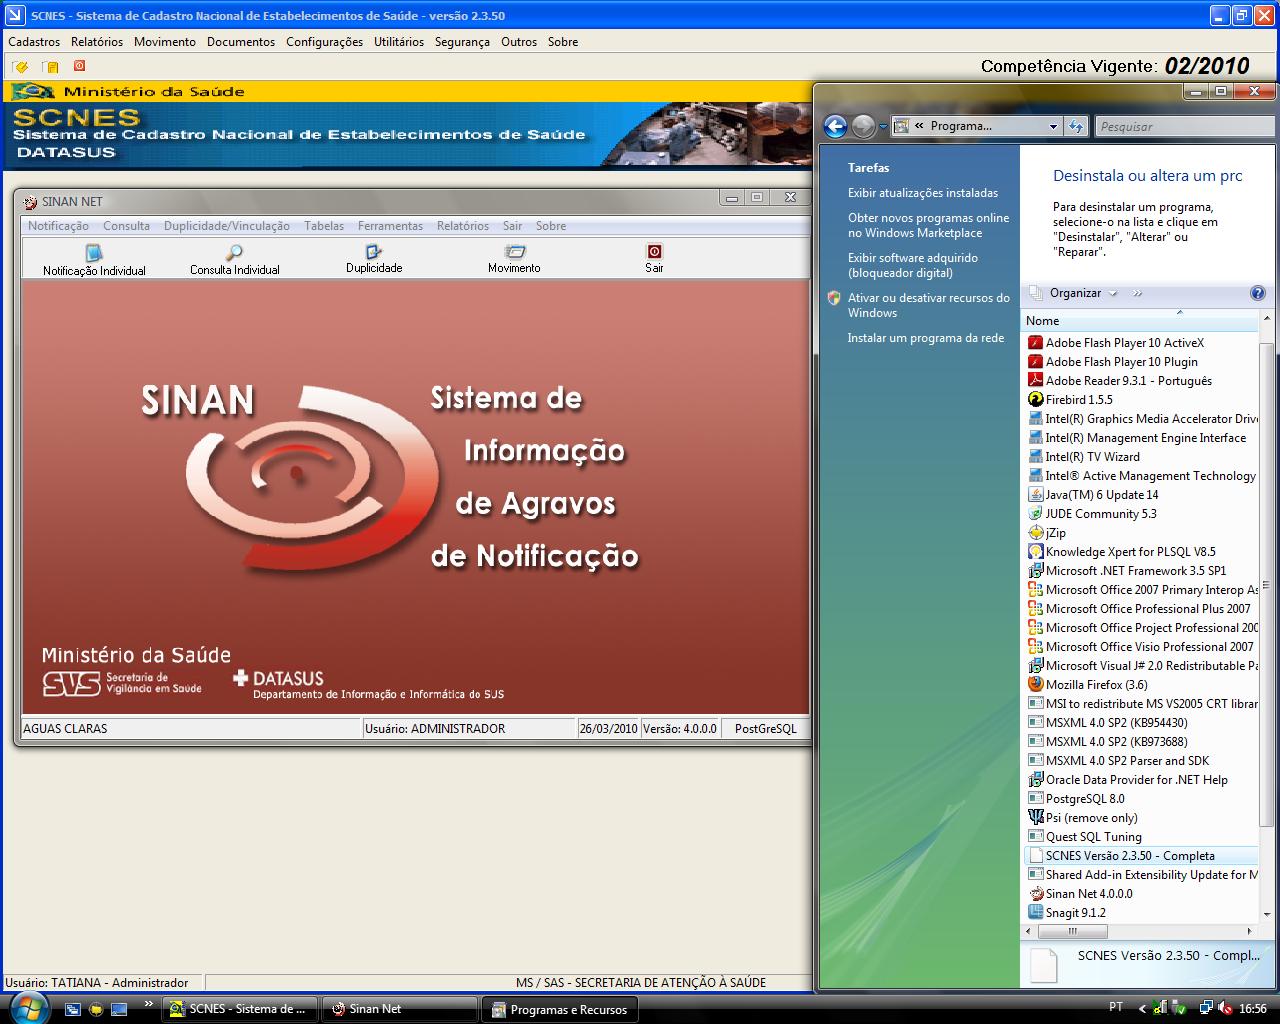The height and width of the screenshot is (1024, 1280).
Task: Click the yellow document icon in SCNES toolbar
Action: point(50,67)
